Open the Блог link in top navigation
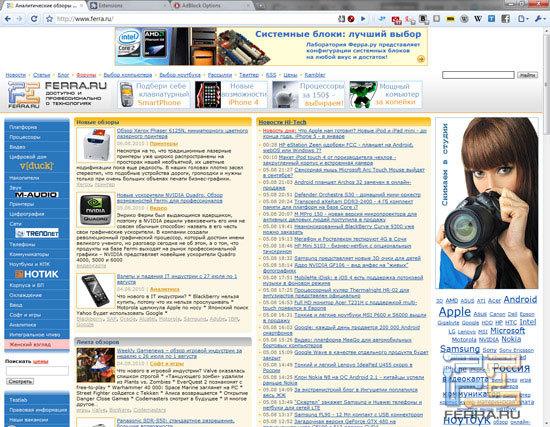The width and height of the screenshot is (550, 427). [x=63, y=75]
